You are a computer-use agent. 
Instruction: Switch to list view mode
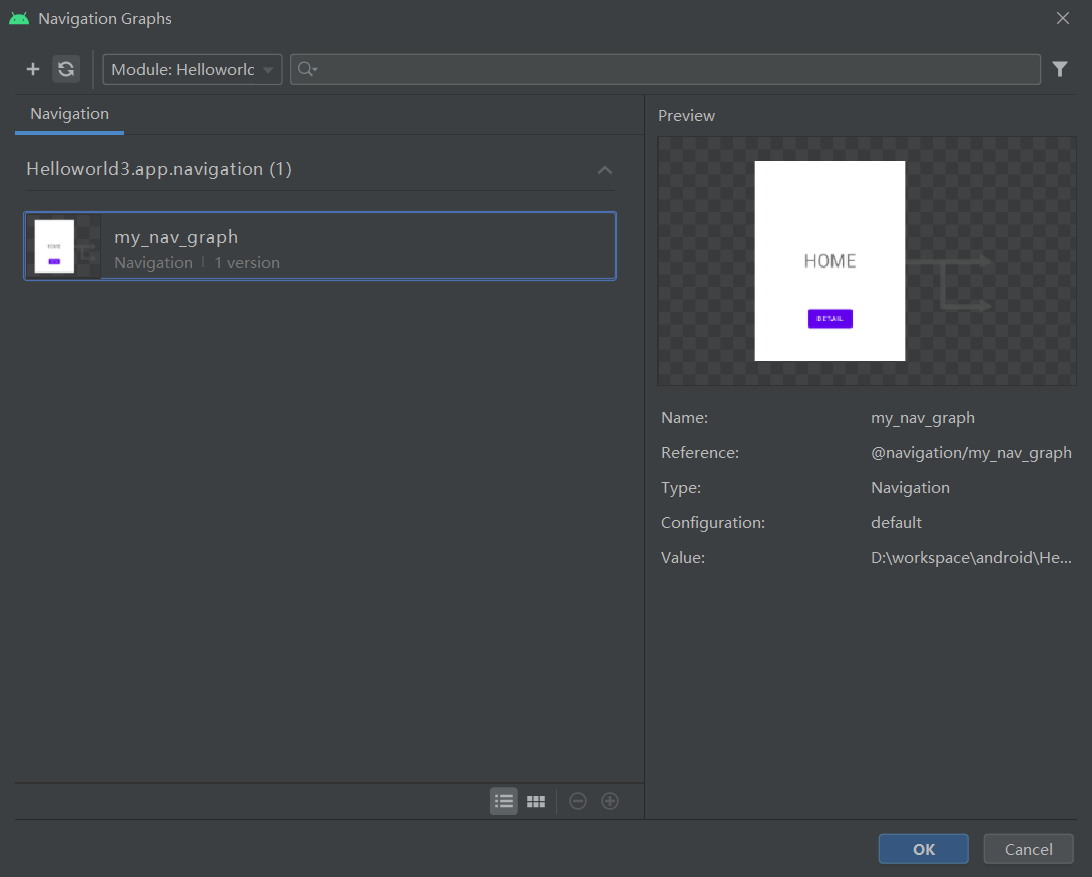click(504, 801)
